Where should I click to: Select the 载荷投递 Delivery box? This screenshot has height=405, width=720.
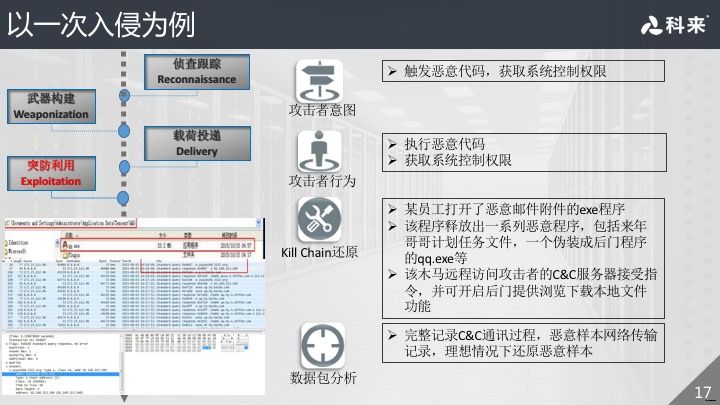click(197, 143)
